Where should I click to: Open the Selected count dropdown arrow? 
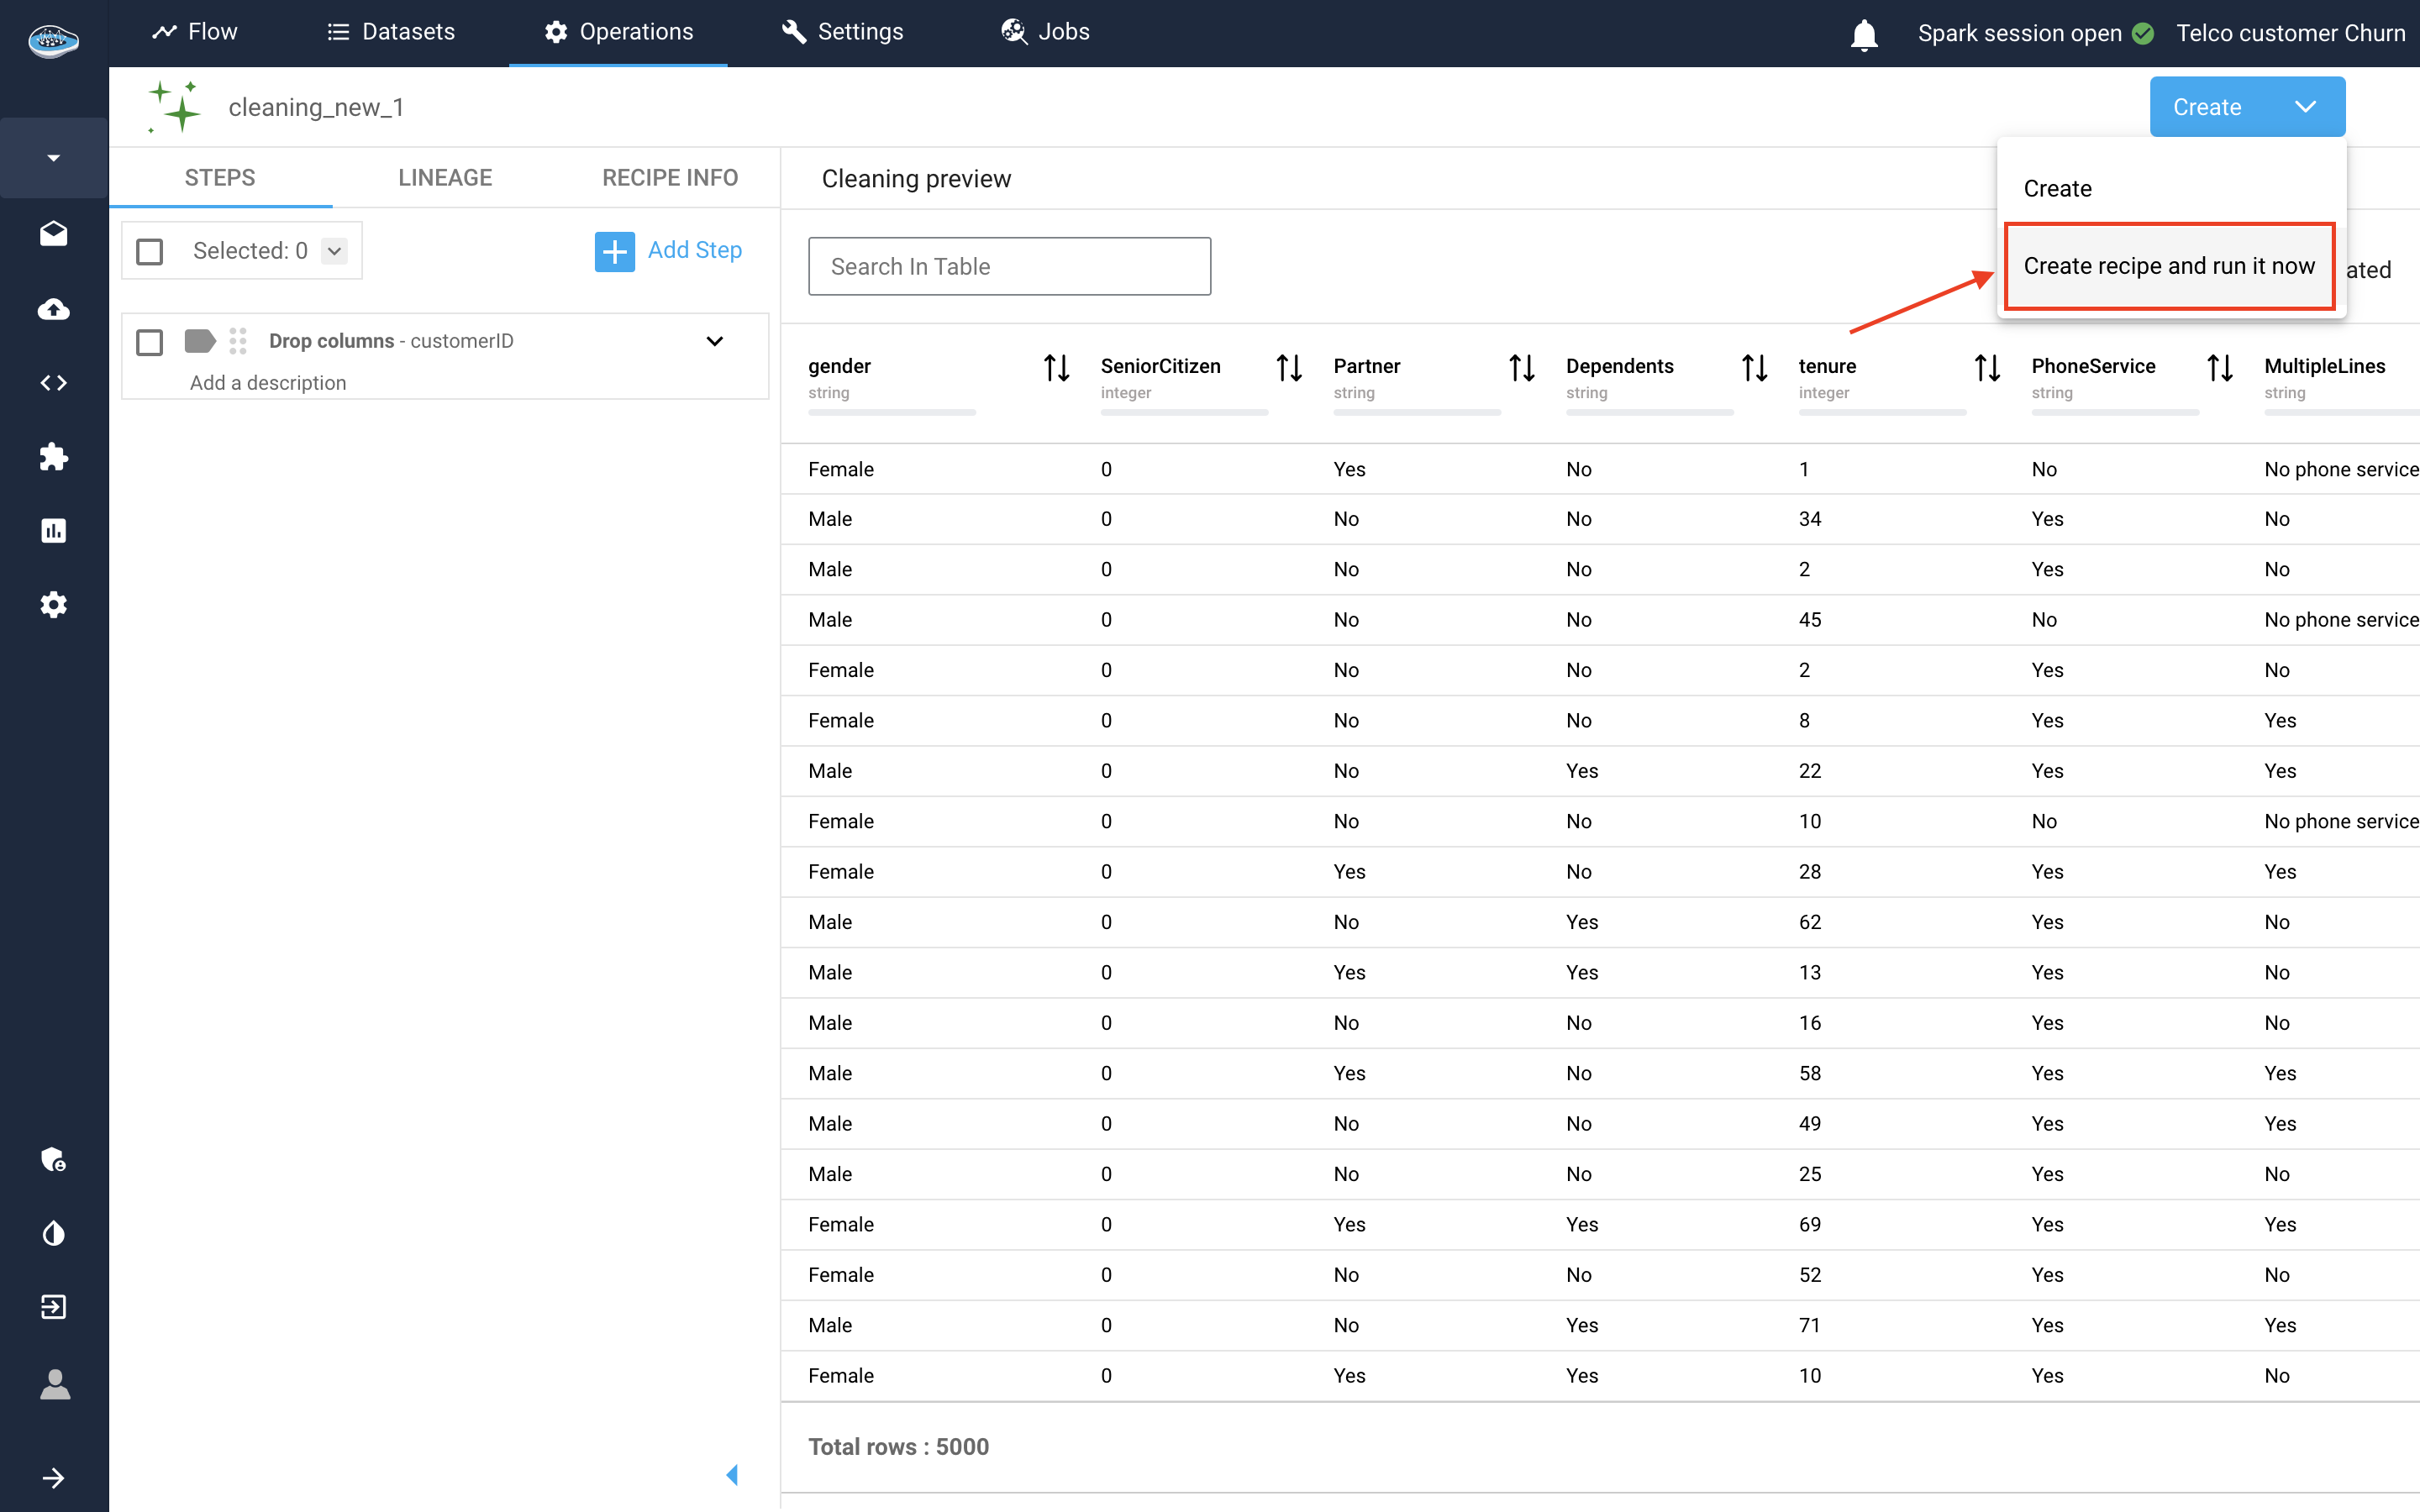[335, 251]
